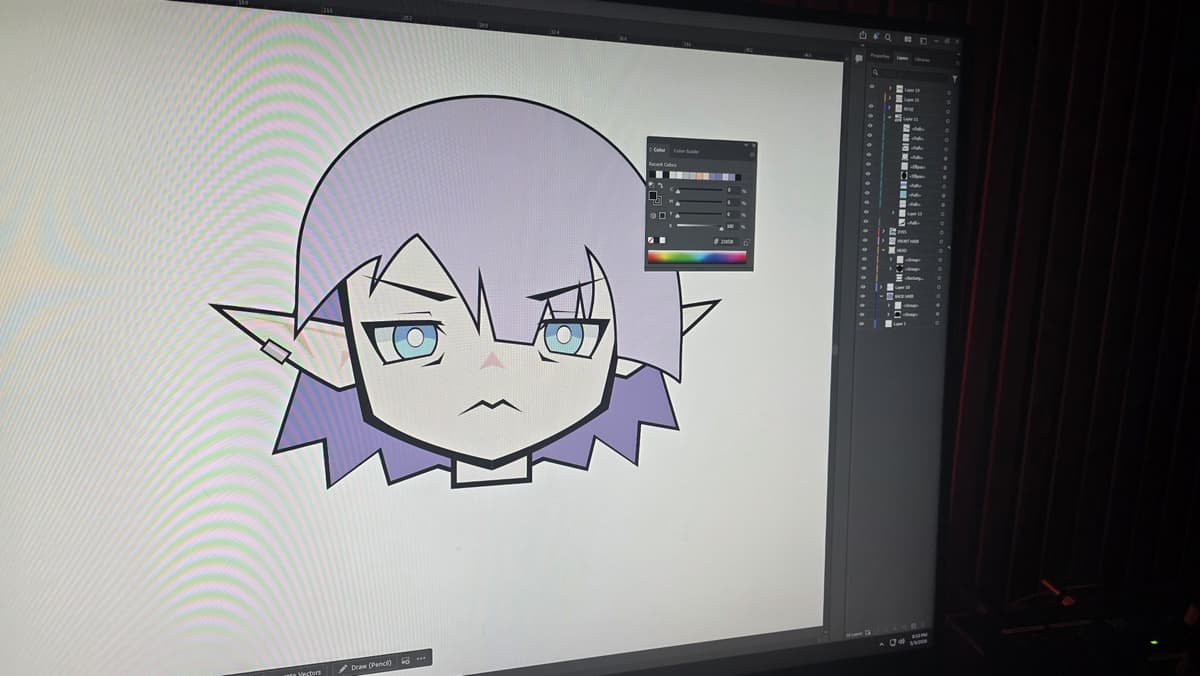This screenshot has height=676, width=1200.
Task: Click the None swatch in Color panel
Action: (650, 240)
